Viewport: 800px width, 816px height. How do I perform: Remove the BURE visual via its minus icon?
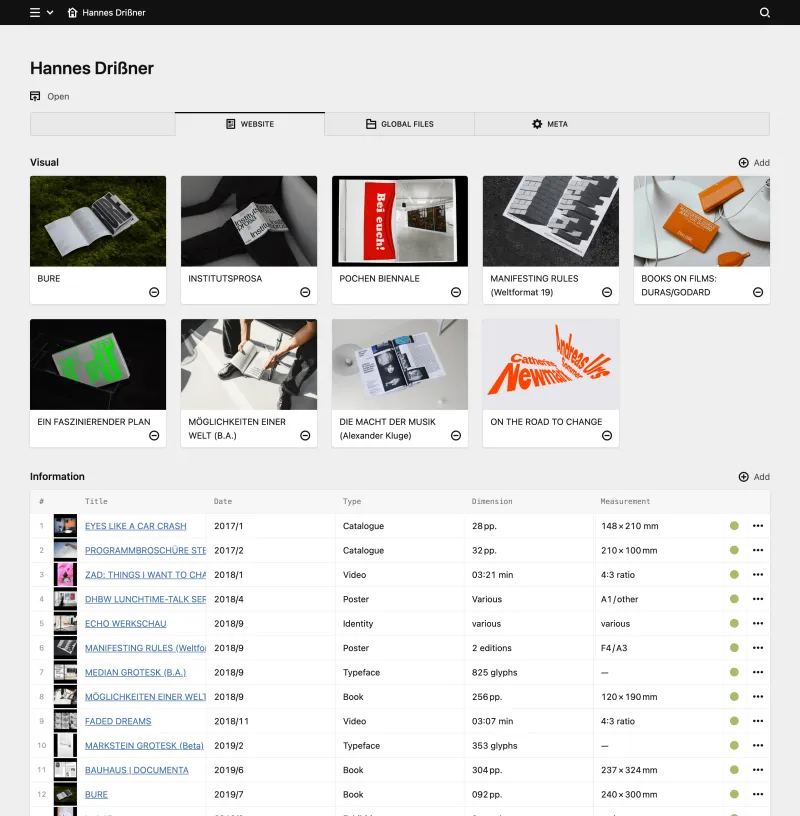pos(153,292)
